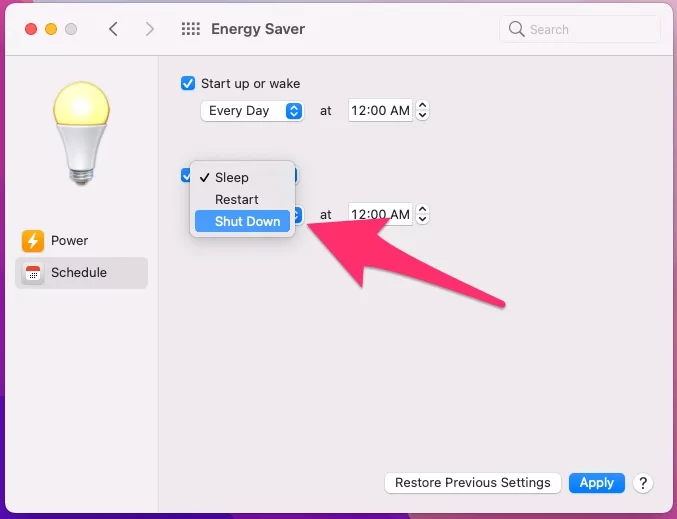
Task: Click the sleep time stepper arrows
Action: coord(422,214)
